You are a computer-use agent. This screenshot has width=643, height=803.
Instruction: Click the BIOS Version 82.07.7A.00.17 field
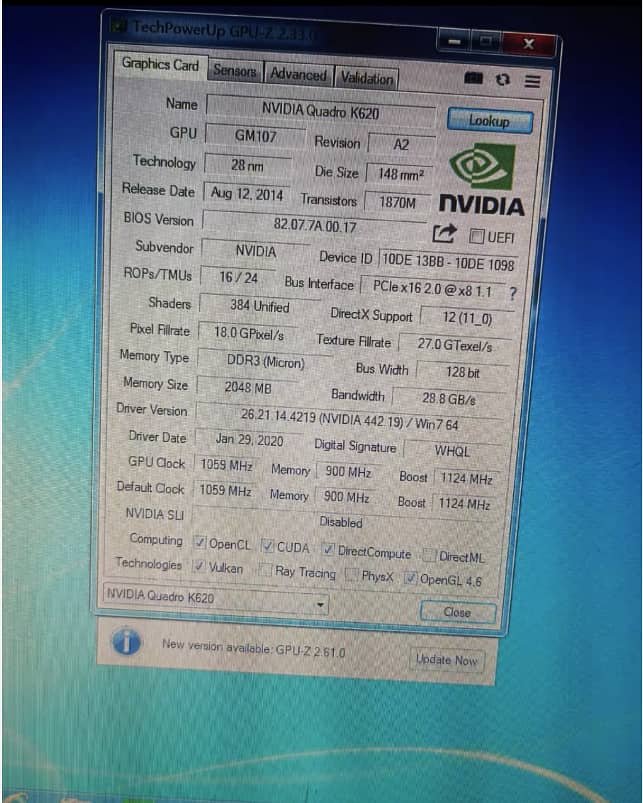tap(315, 225)
